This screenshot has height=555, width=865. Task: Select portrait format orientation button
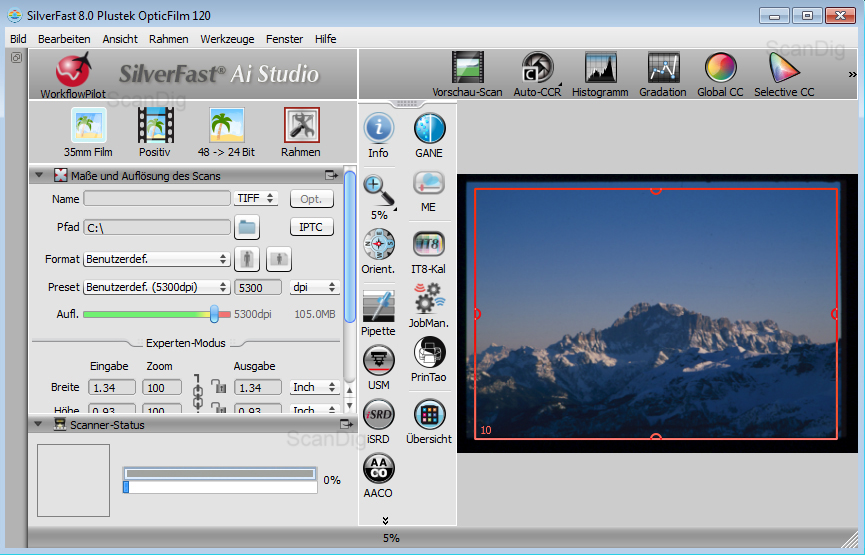point(247,259)
